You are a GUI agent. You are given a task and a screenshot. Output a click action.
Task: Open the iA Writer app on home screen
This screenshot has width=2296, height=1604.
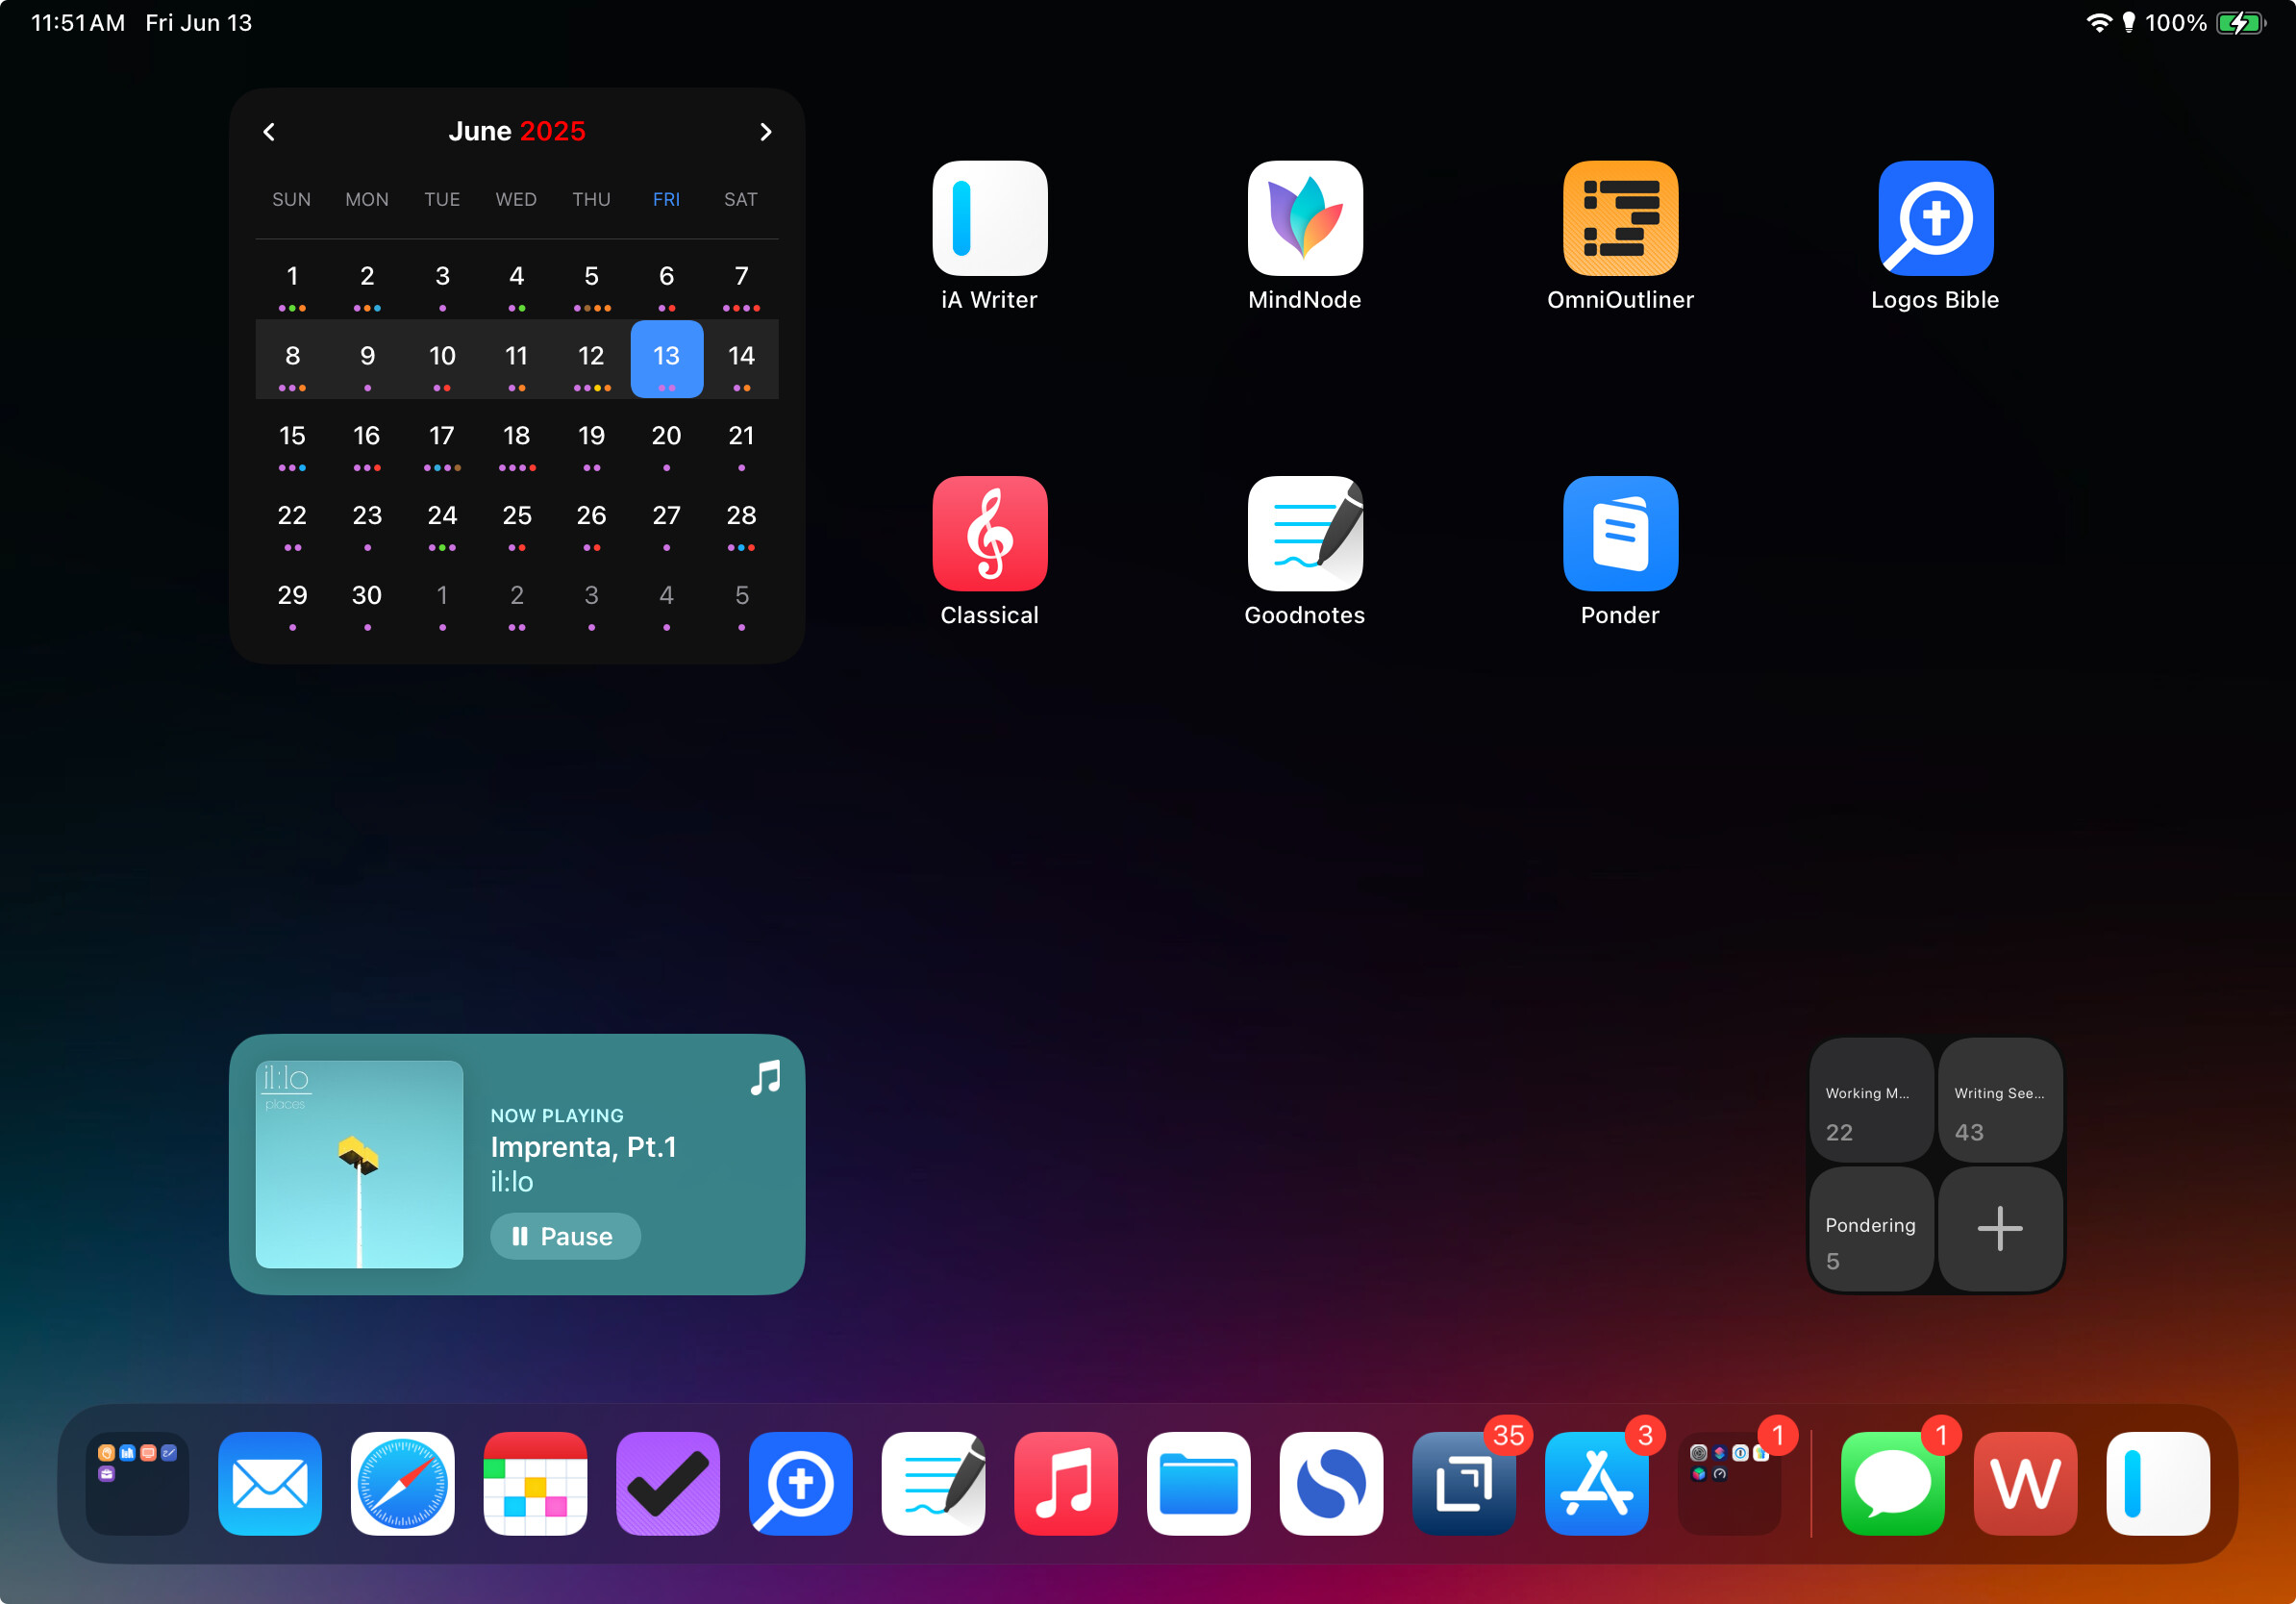tap(989, 218)
